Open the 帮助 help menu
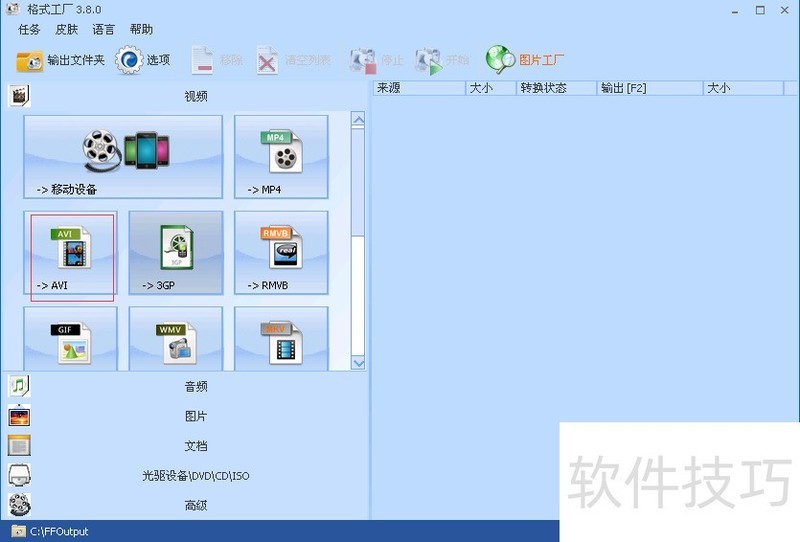This screenshot has width=800, height=542. coord(141,30)
